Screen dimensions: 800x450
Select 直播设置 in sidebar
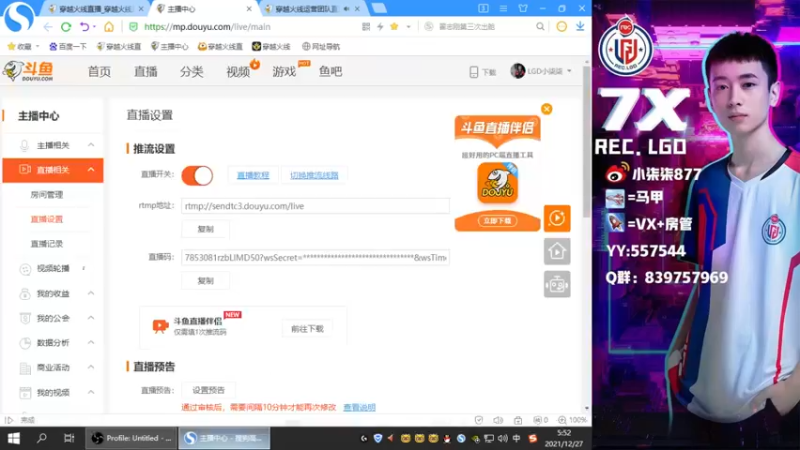(47, 219)
